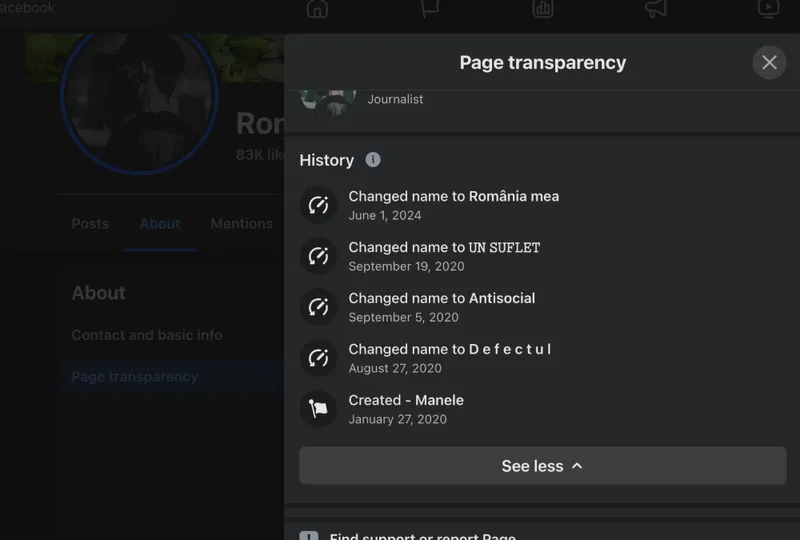Open the insights chart icon in top bar

tap(543, 9)
